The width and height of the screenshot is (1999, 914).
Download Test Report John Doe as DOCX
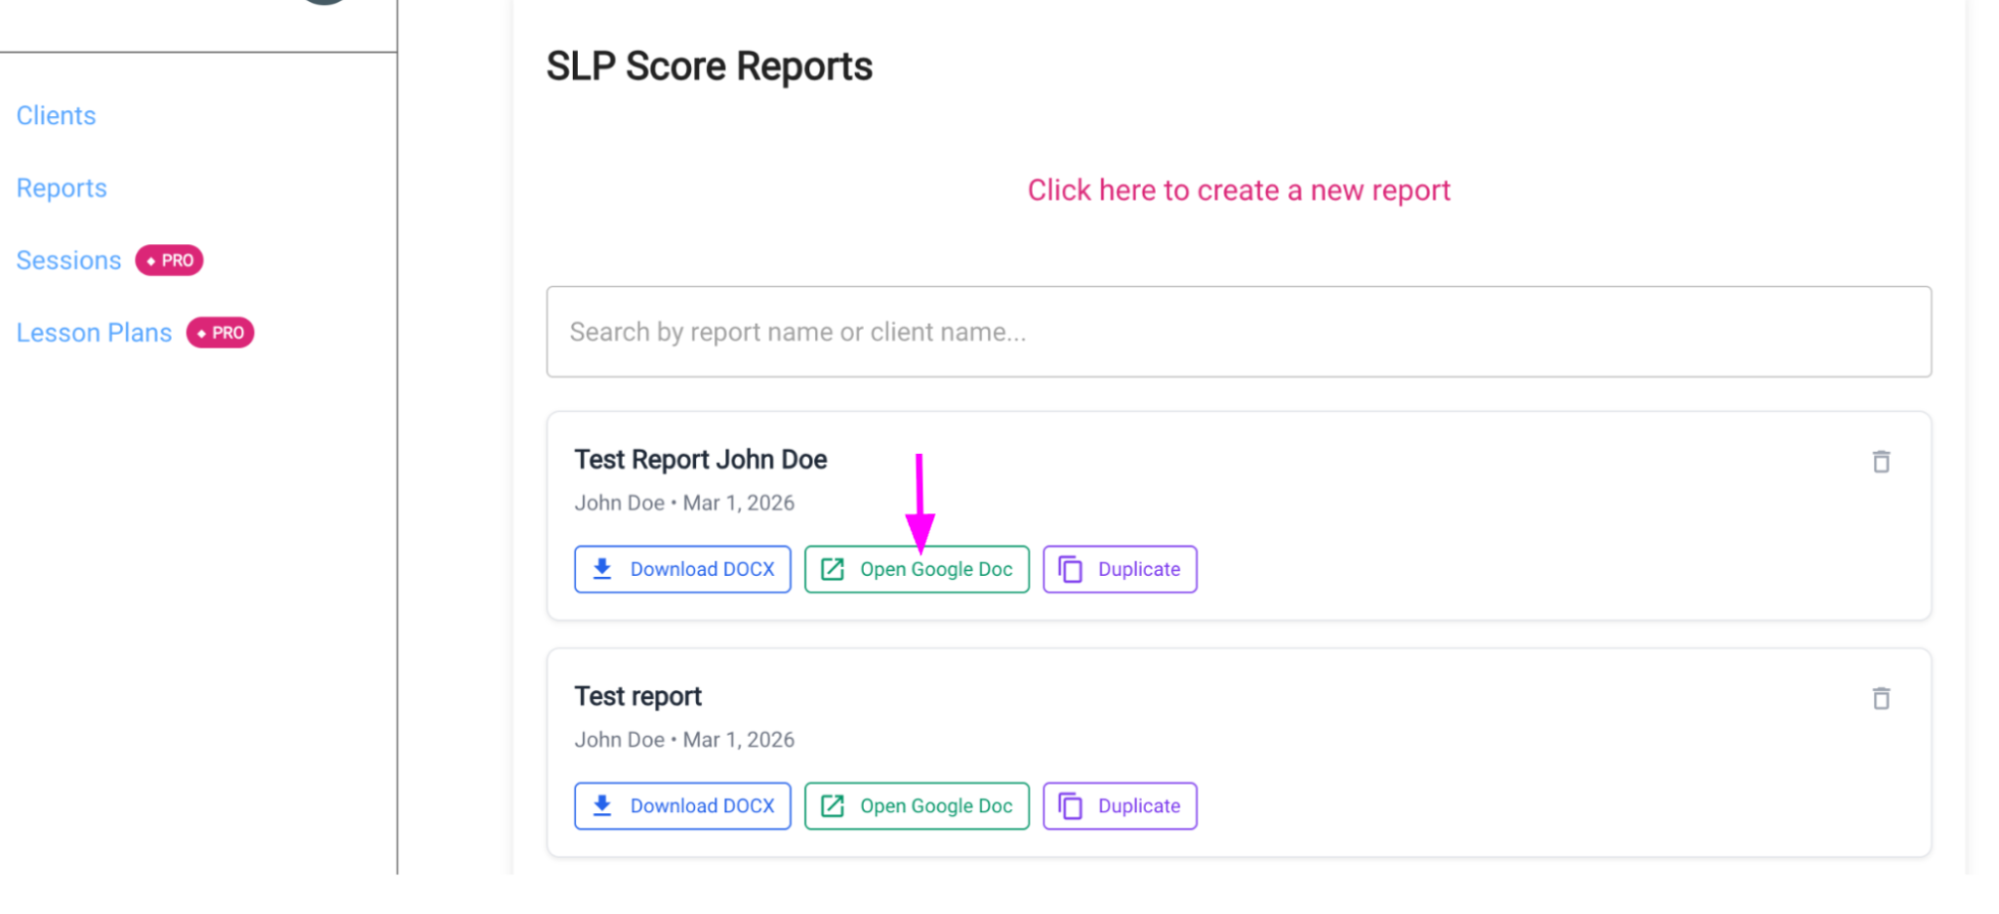point(682,568)
